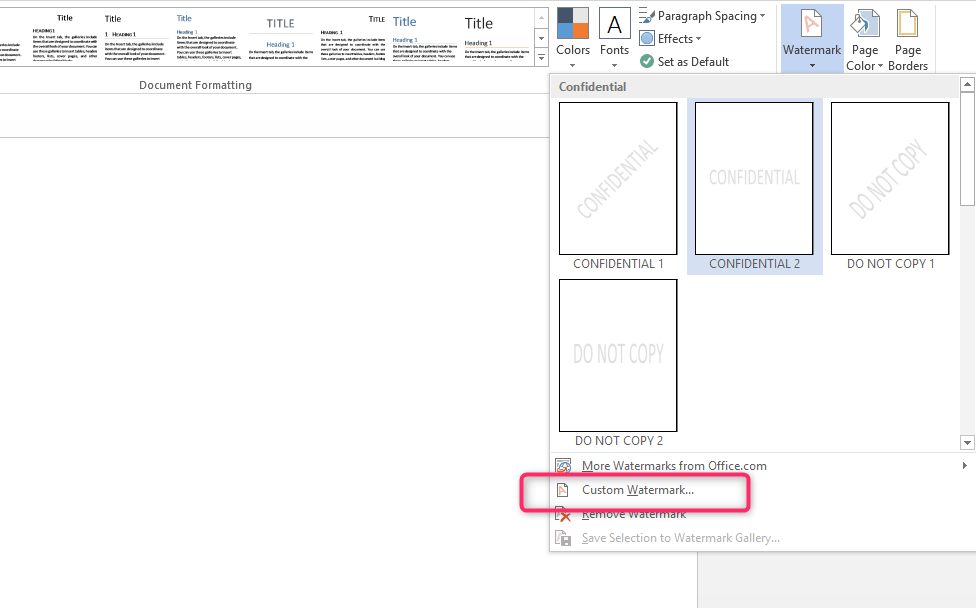This screenshot has width=976, height=608.
Task: Click the Effects option
Action: point(671,38)
